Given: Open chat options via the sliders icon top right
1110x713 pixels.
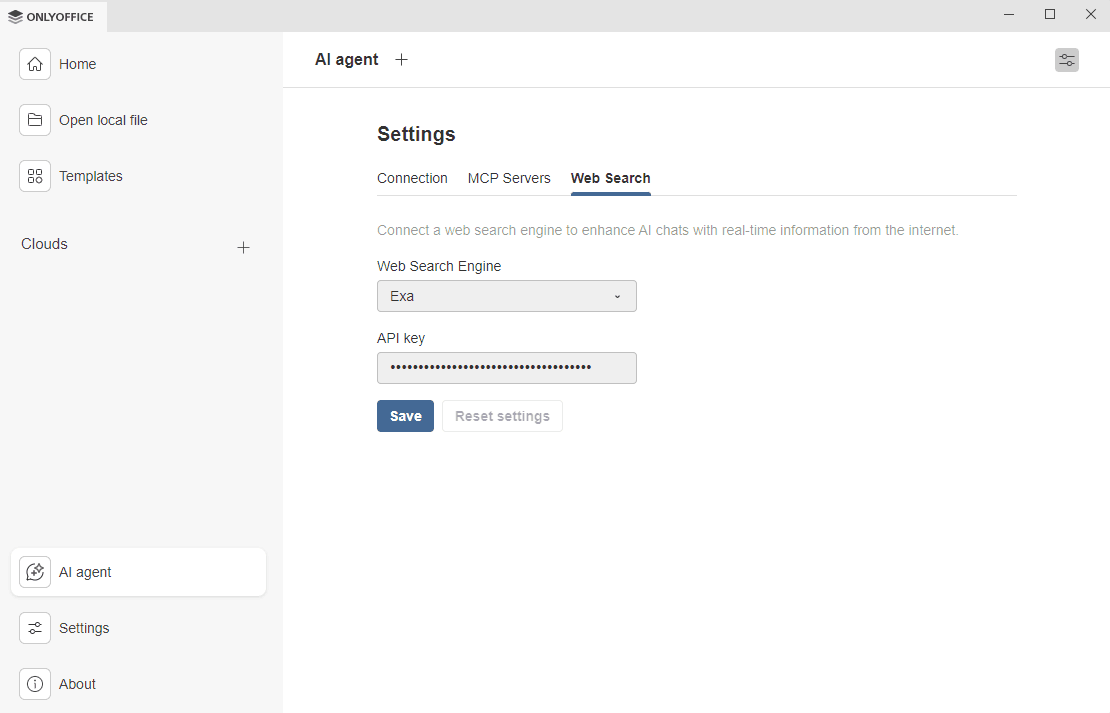Looking at the screenshot, I should coord(1067,60).
